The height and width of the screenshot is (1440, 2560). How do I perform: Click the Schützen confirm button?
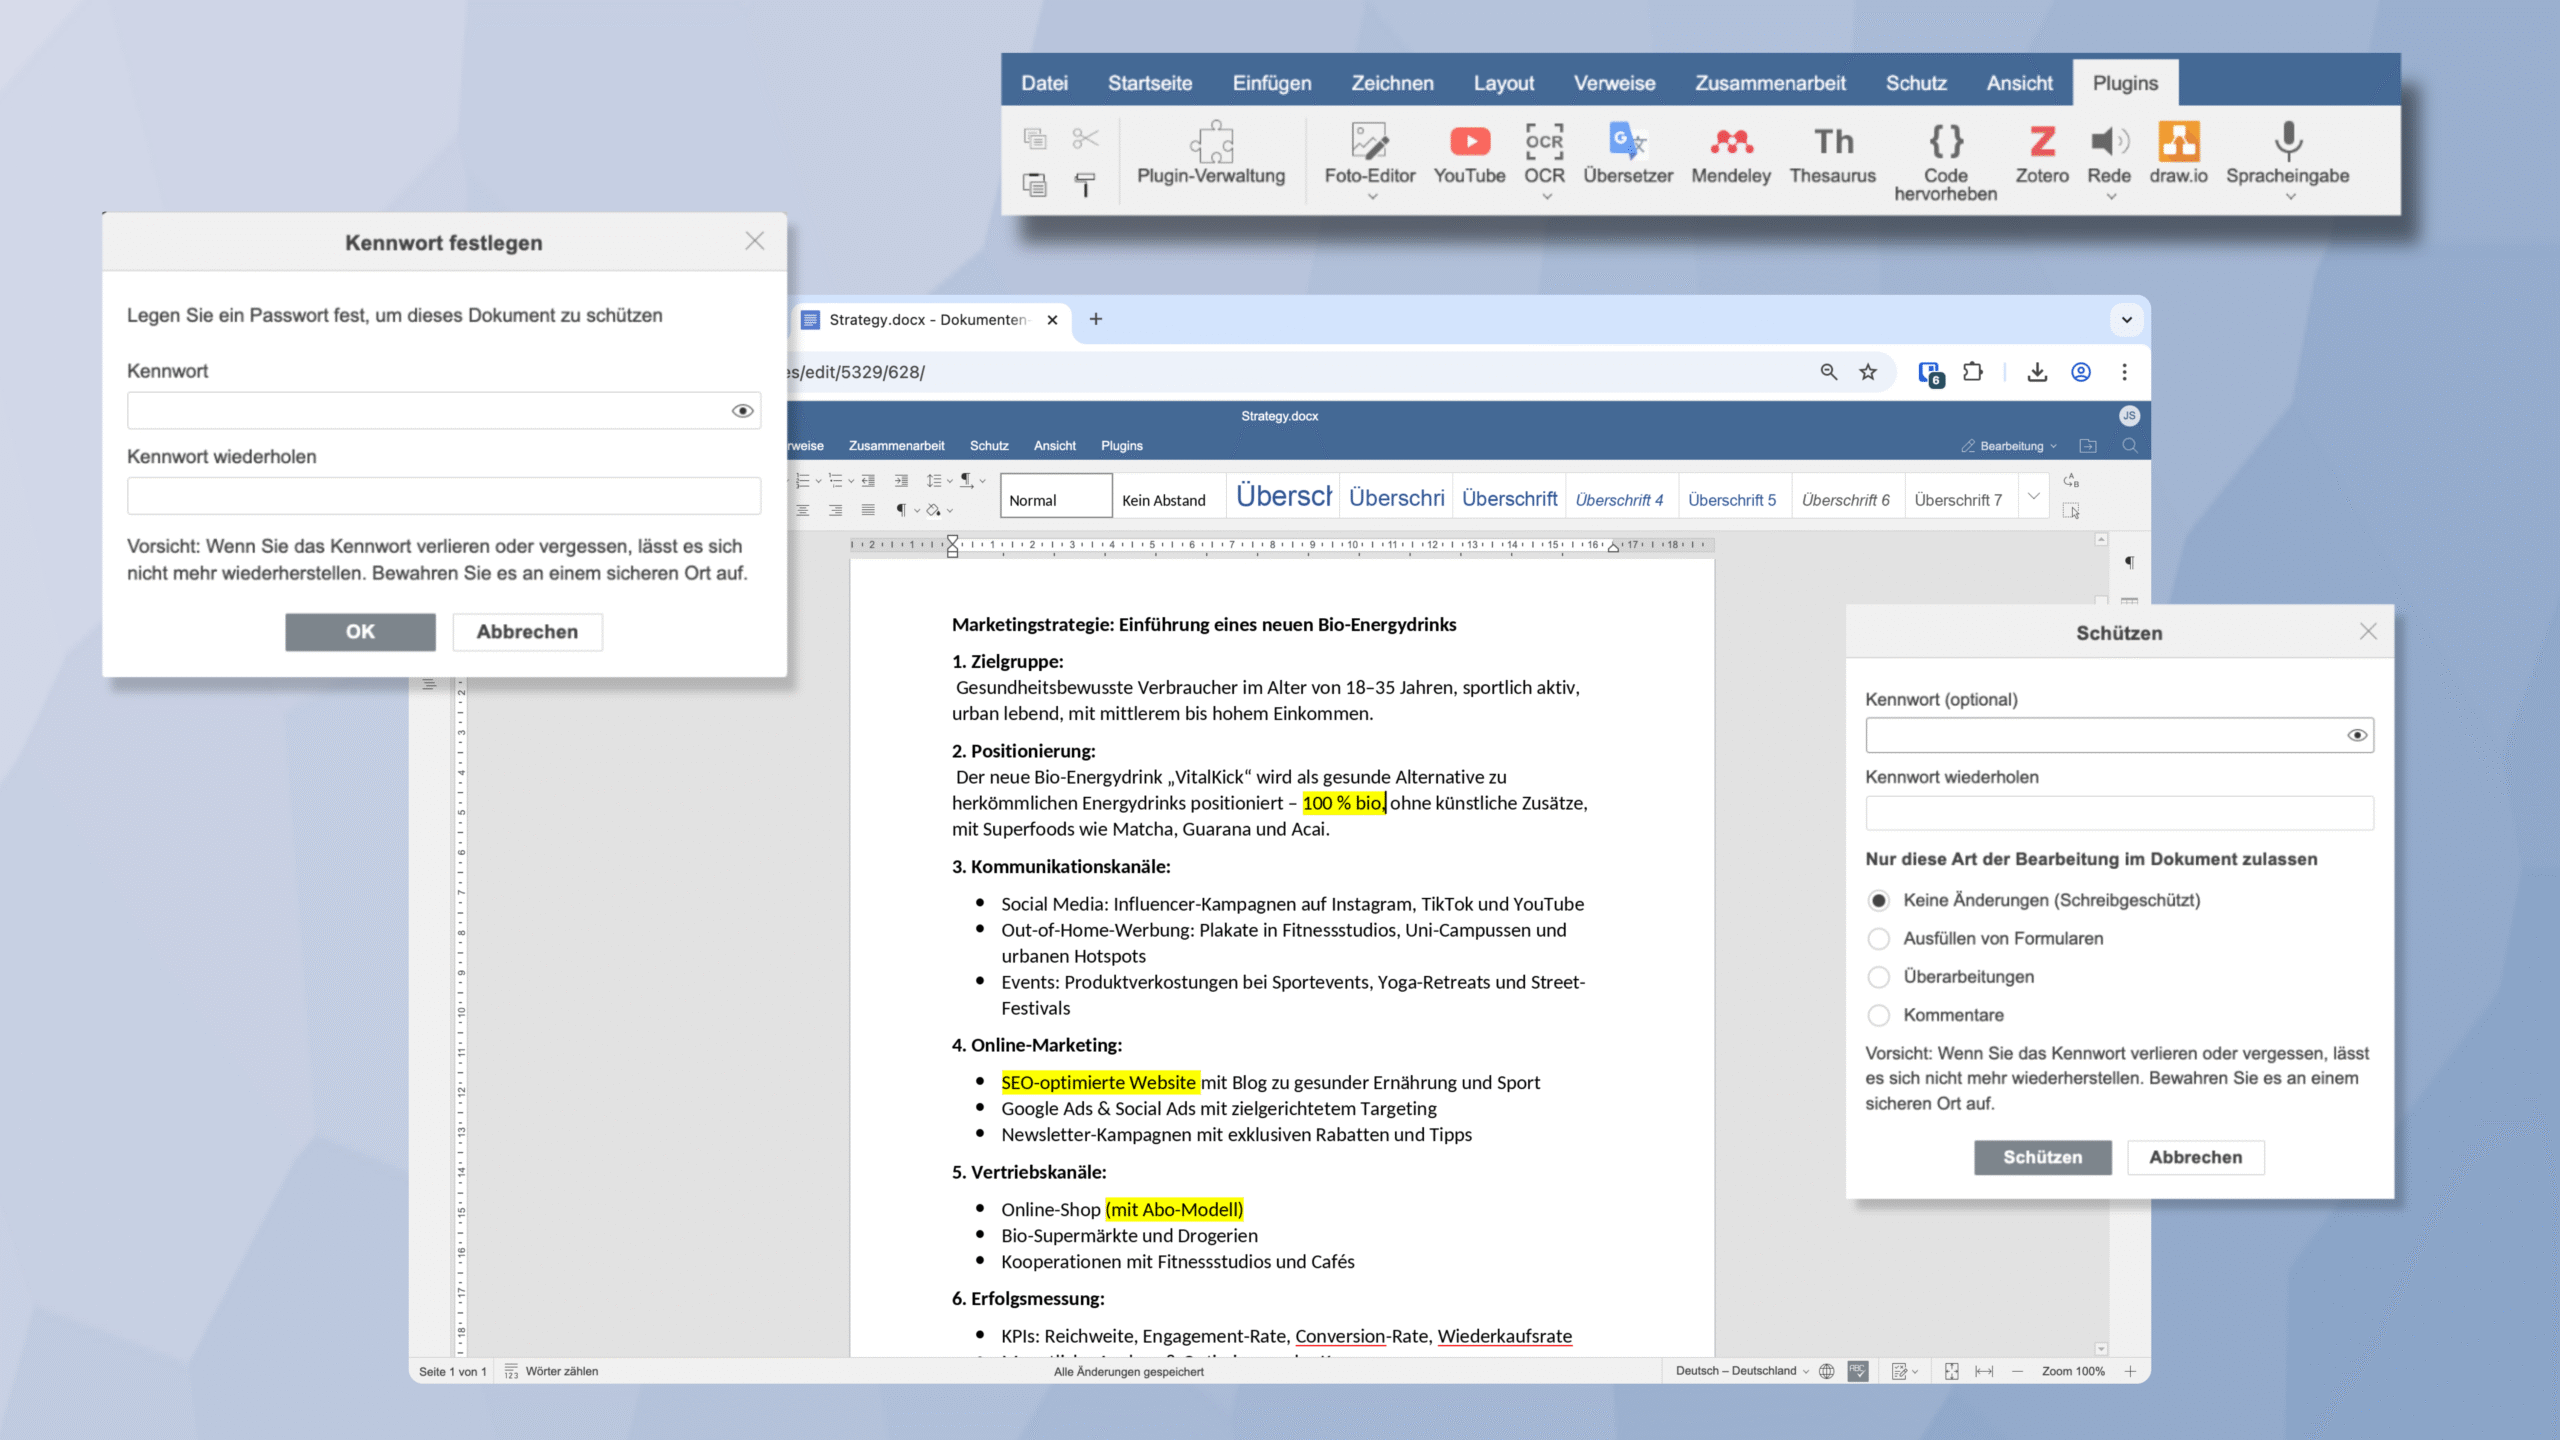[x=2042, y=1157]
